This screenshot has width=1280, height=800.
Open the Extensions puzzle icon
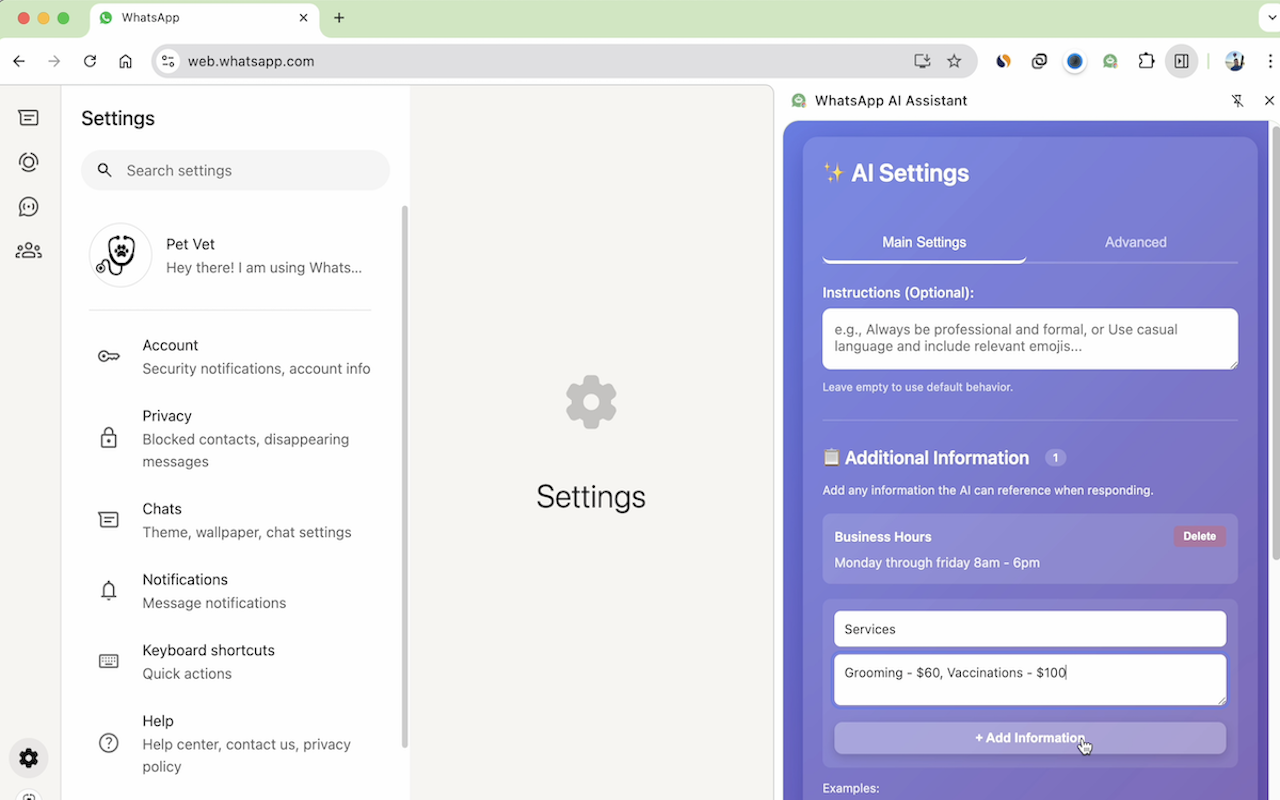(1146, 61)
